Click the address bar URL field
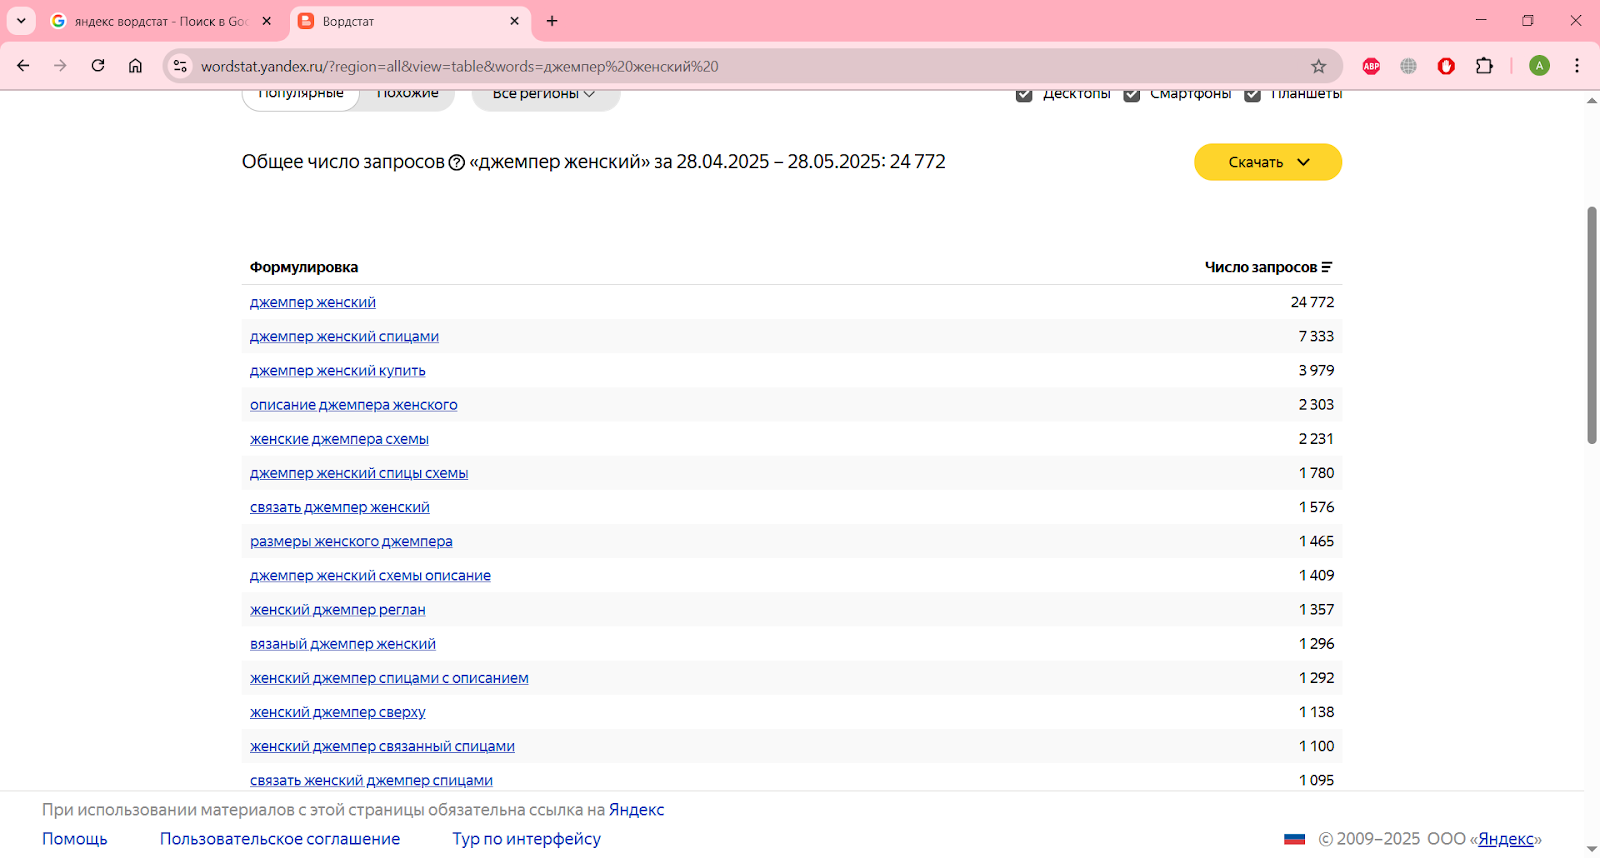 point(750,66)
